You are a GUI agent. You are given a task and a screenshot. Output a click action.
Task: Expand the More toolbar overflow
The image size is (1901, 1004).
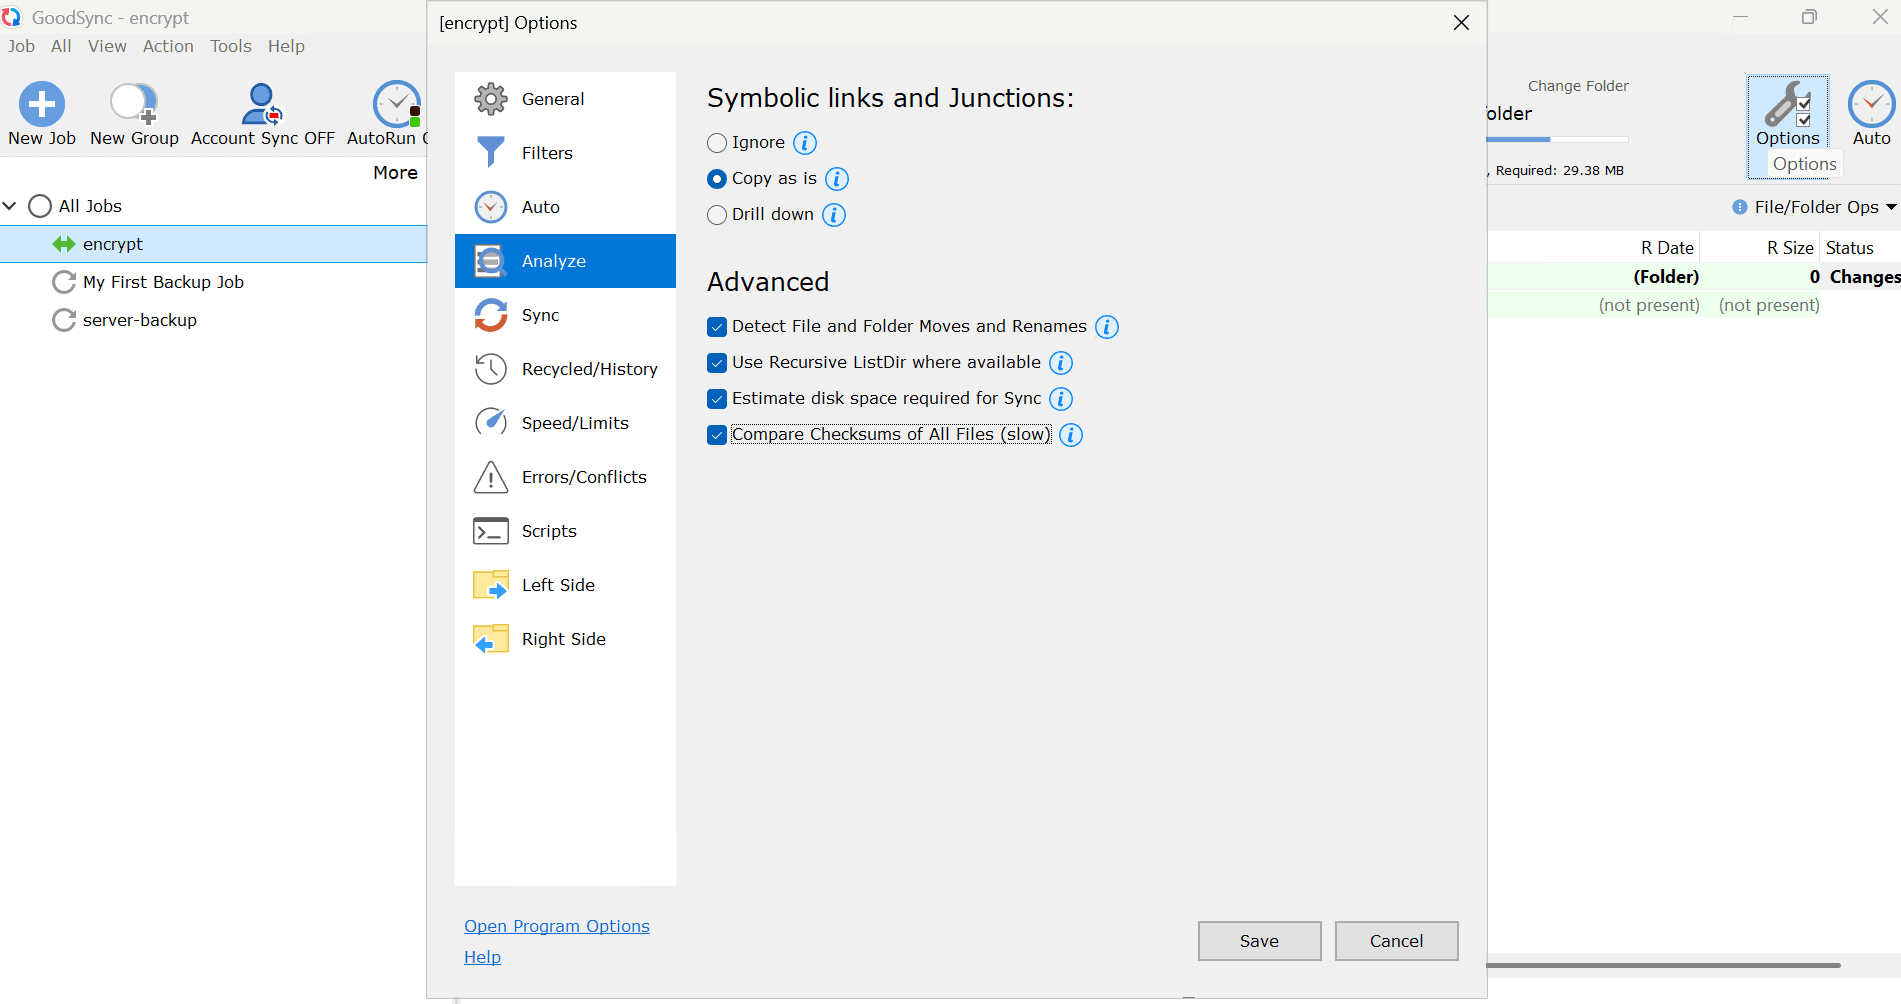coord(396,172)
